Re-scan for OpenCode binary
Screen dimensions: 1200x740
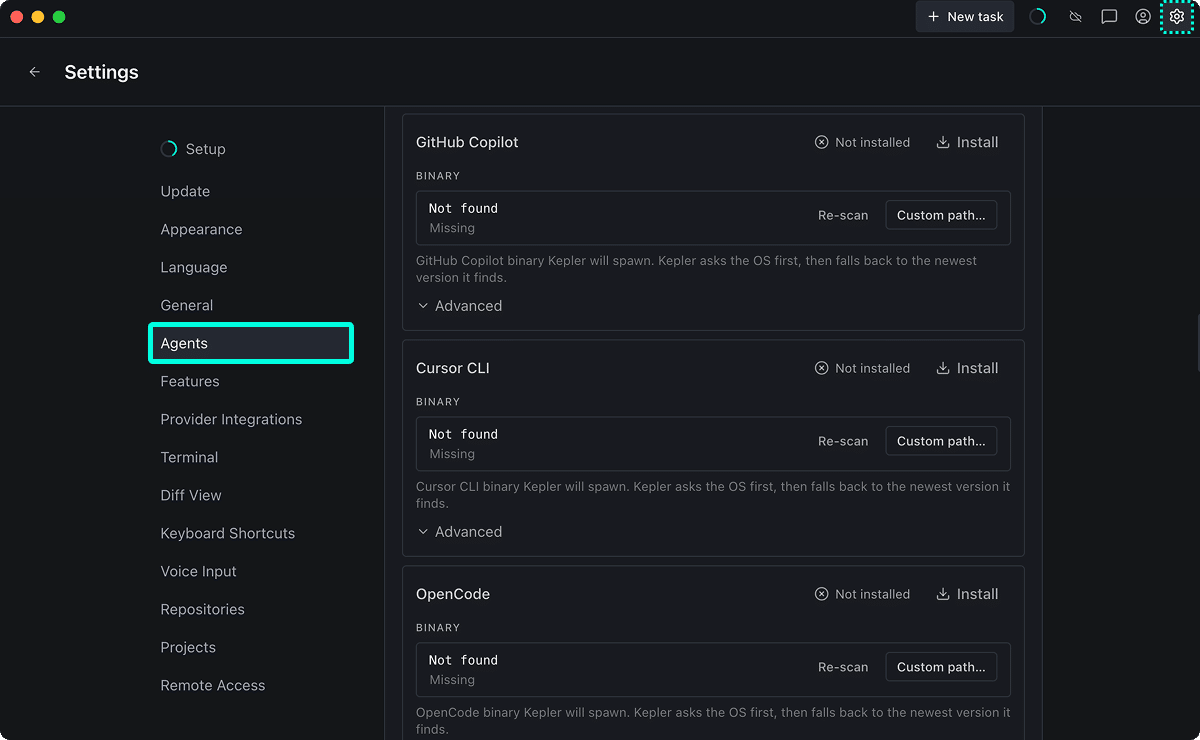coord(843,667)
